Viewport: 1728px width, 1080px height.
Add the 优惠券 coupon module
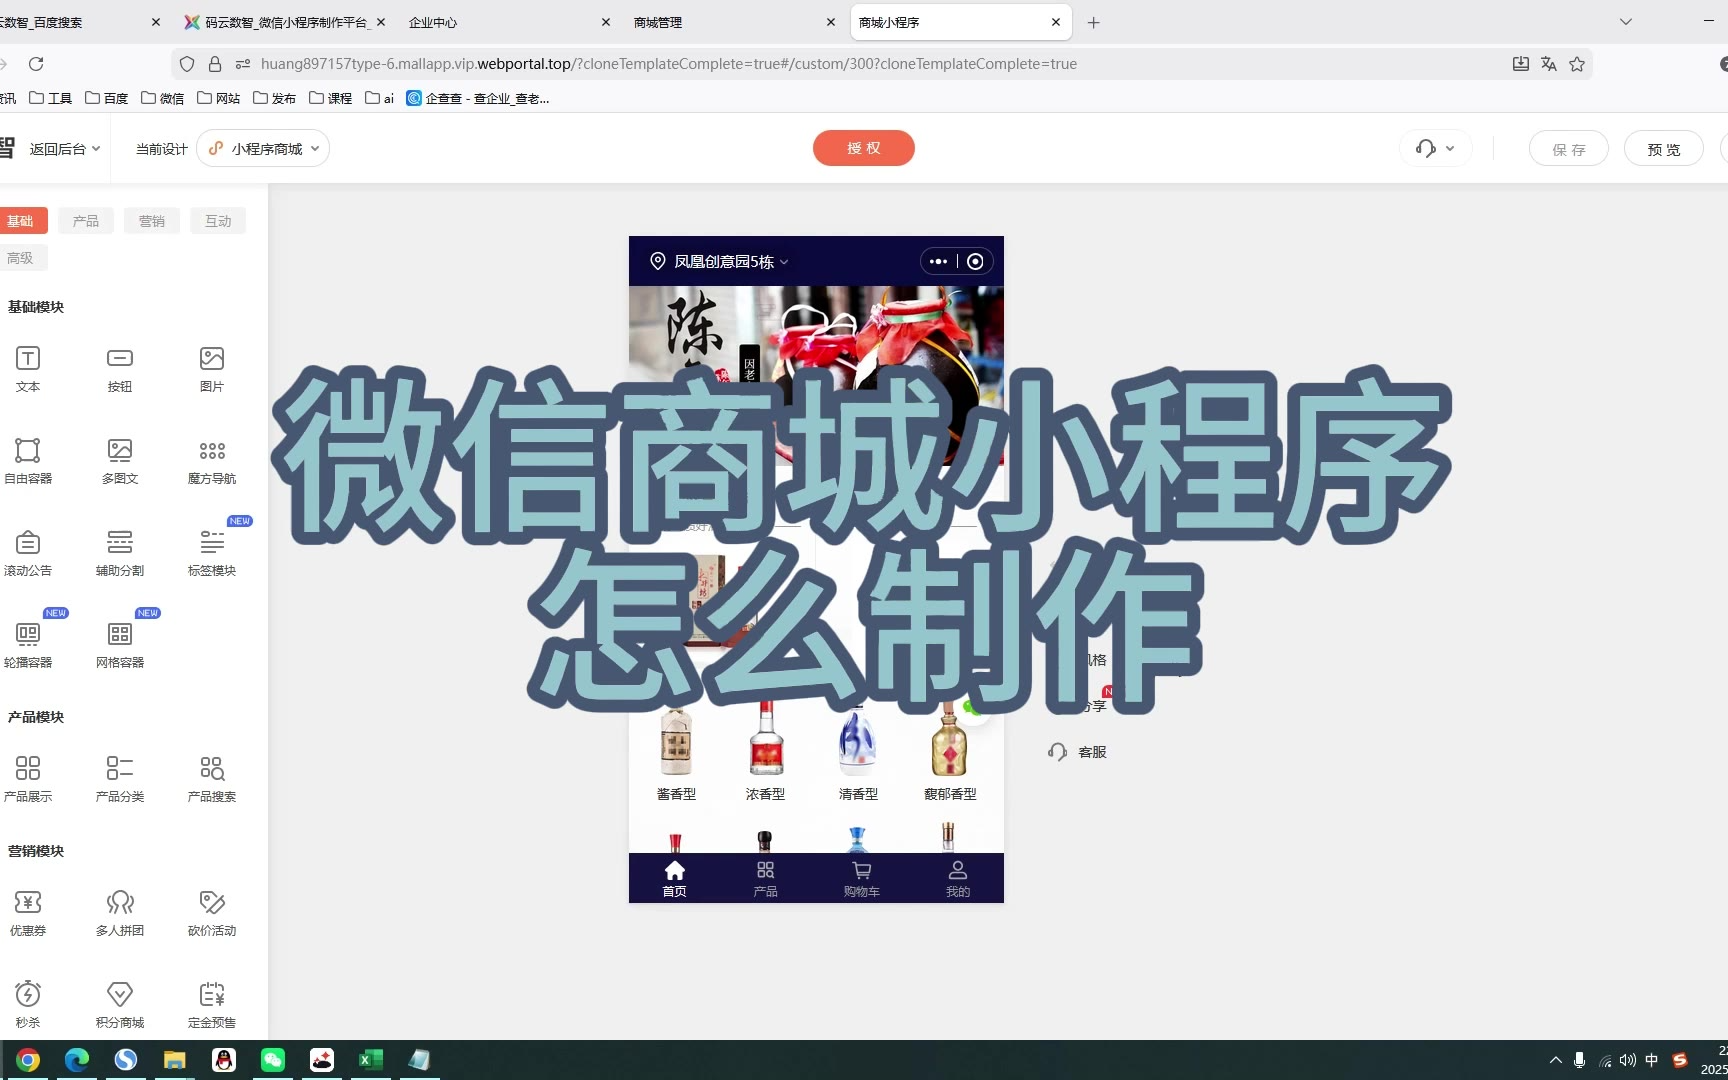click(x=28, y=912)
